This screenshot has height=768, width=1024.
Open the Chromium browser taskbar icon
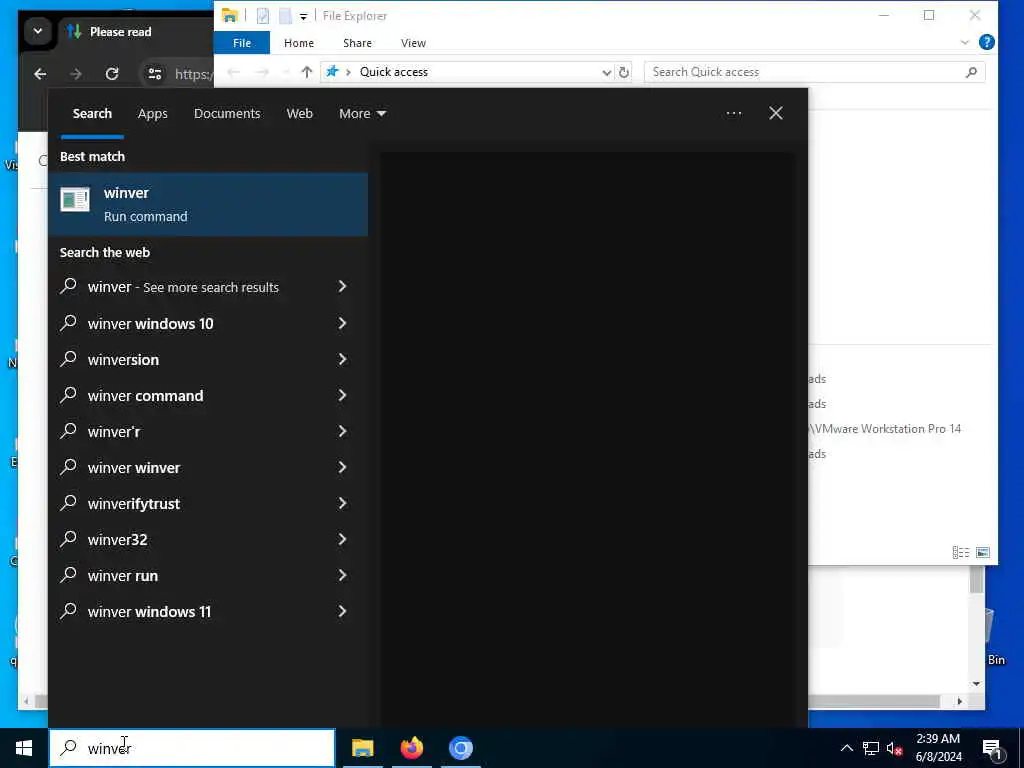[x=460, y=748]
